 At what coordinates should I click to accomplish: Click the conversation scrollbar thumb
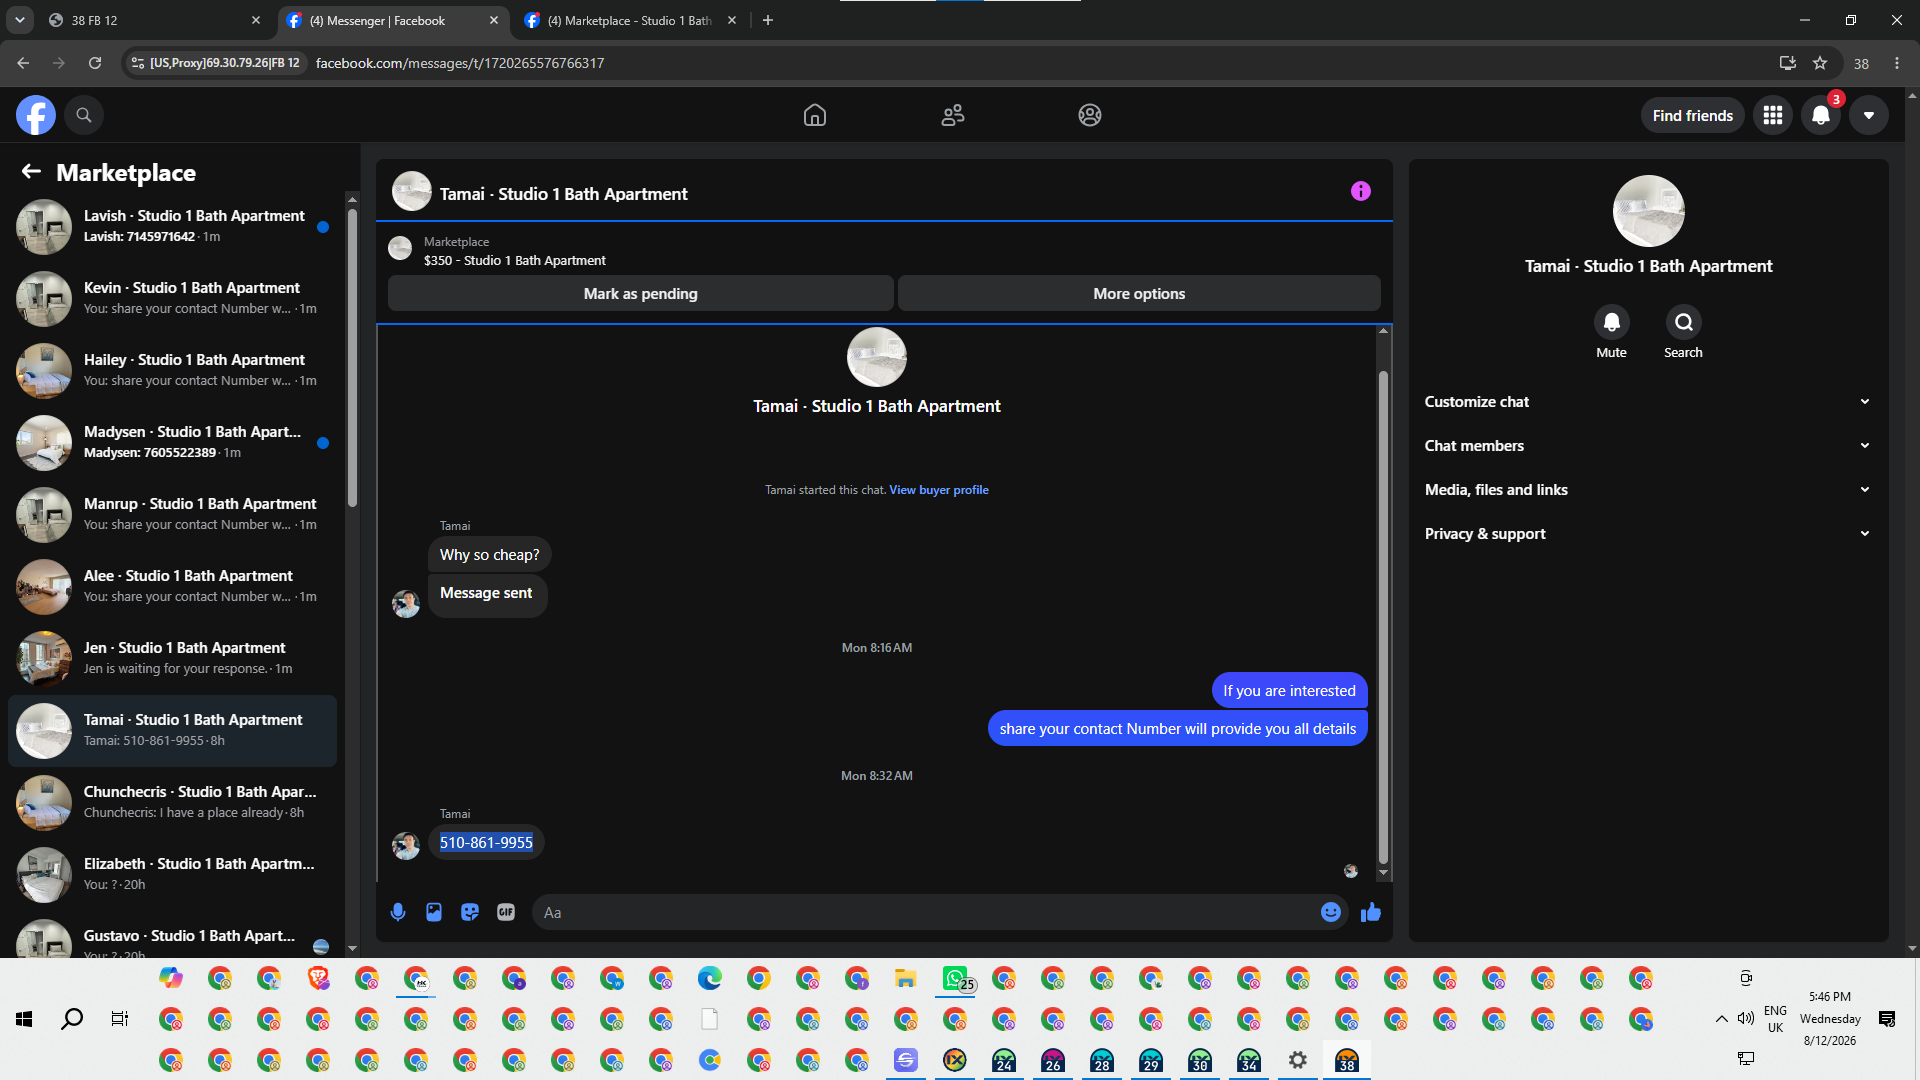tap(1383, 617)
